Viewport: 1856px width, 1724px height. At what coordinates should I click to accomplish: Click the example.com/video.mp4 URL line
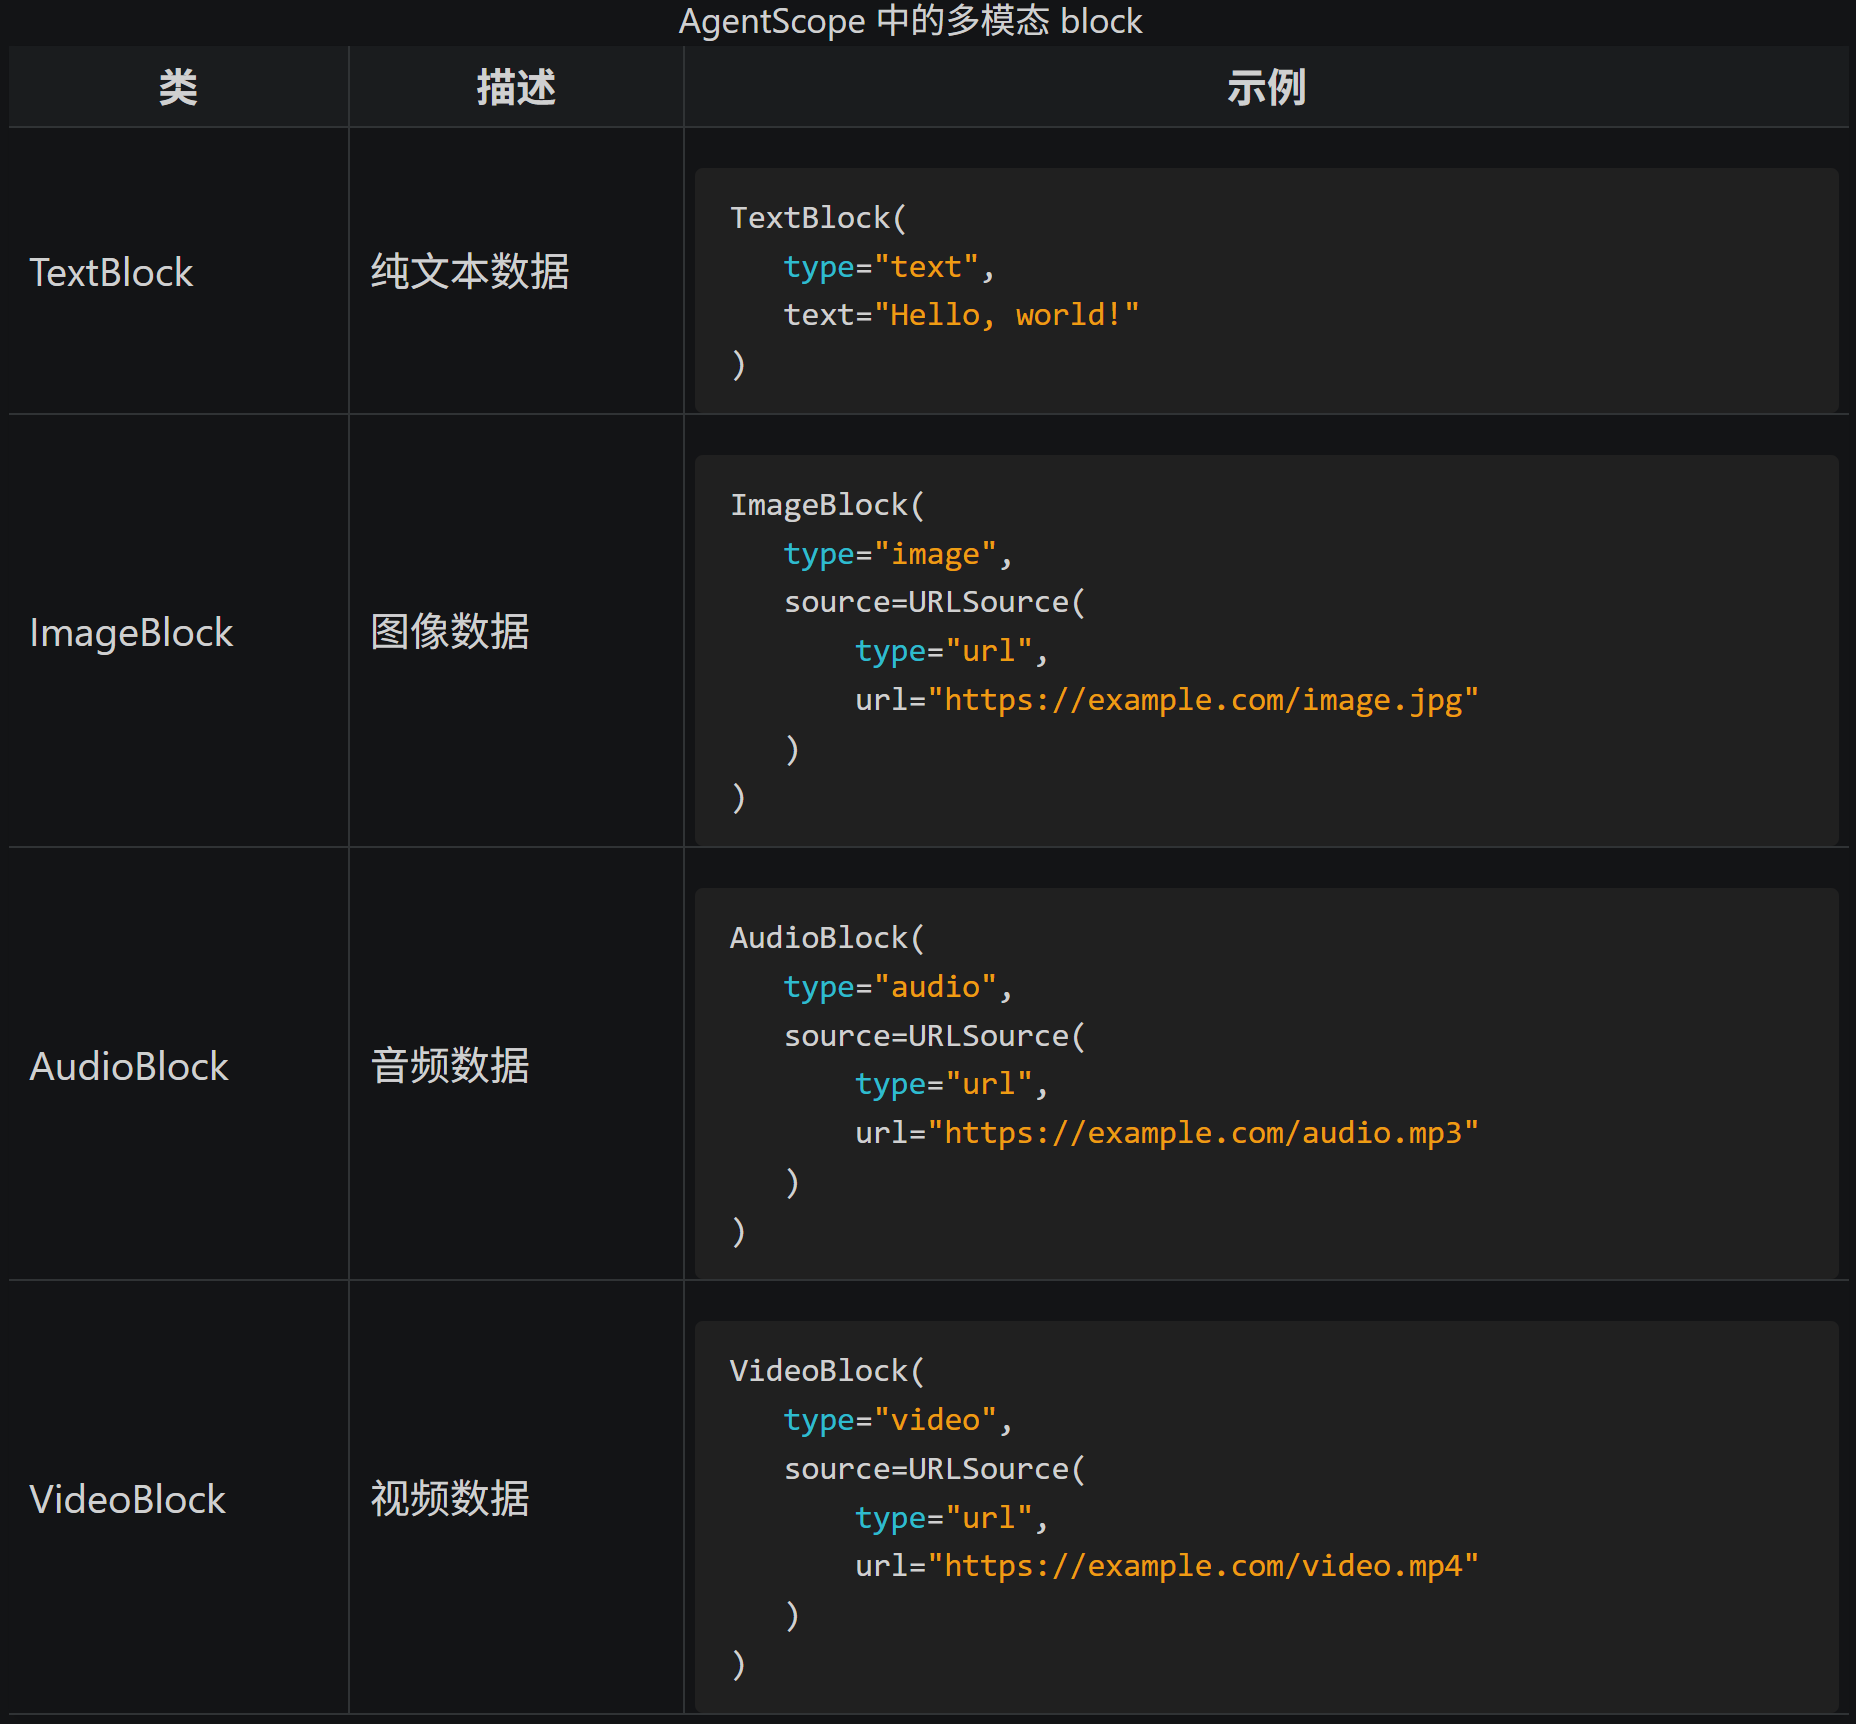tap(1166, 1566)
